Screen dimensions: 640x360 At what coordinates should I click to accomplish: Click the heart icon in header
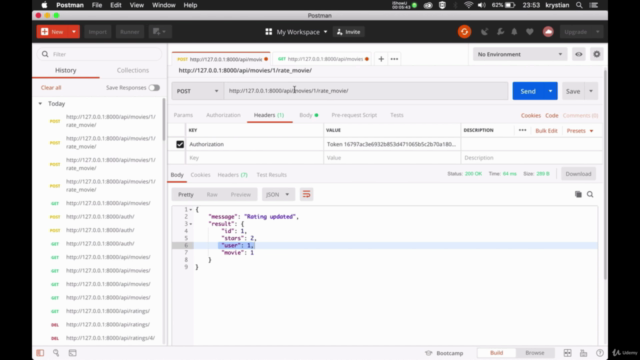click(x=530, y=32)
